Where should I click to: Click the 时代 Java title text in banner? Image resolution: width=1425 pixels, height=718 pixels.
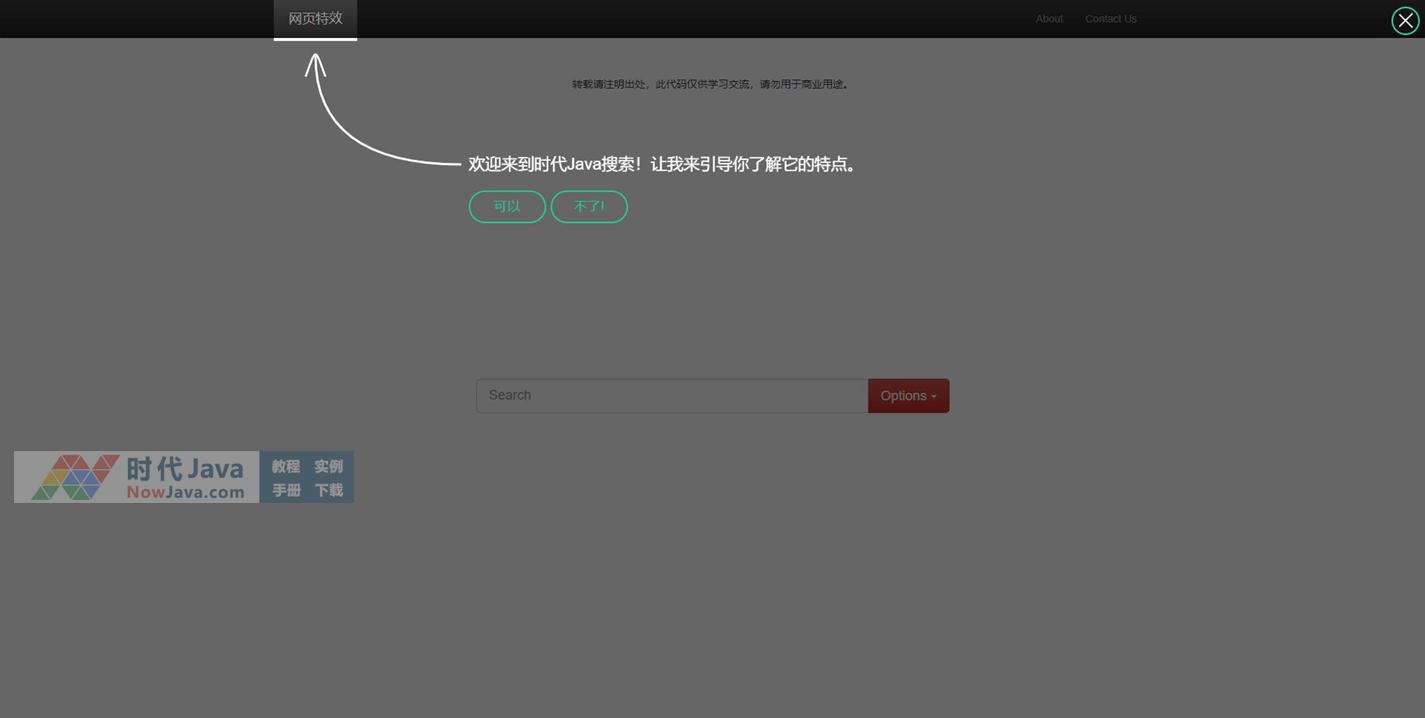point(185,468)
